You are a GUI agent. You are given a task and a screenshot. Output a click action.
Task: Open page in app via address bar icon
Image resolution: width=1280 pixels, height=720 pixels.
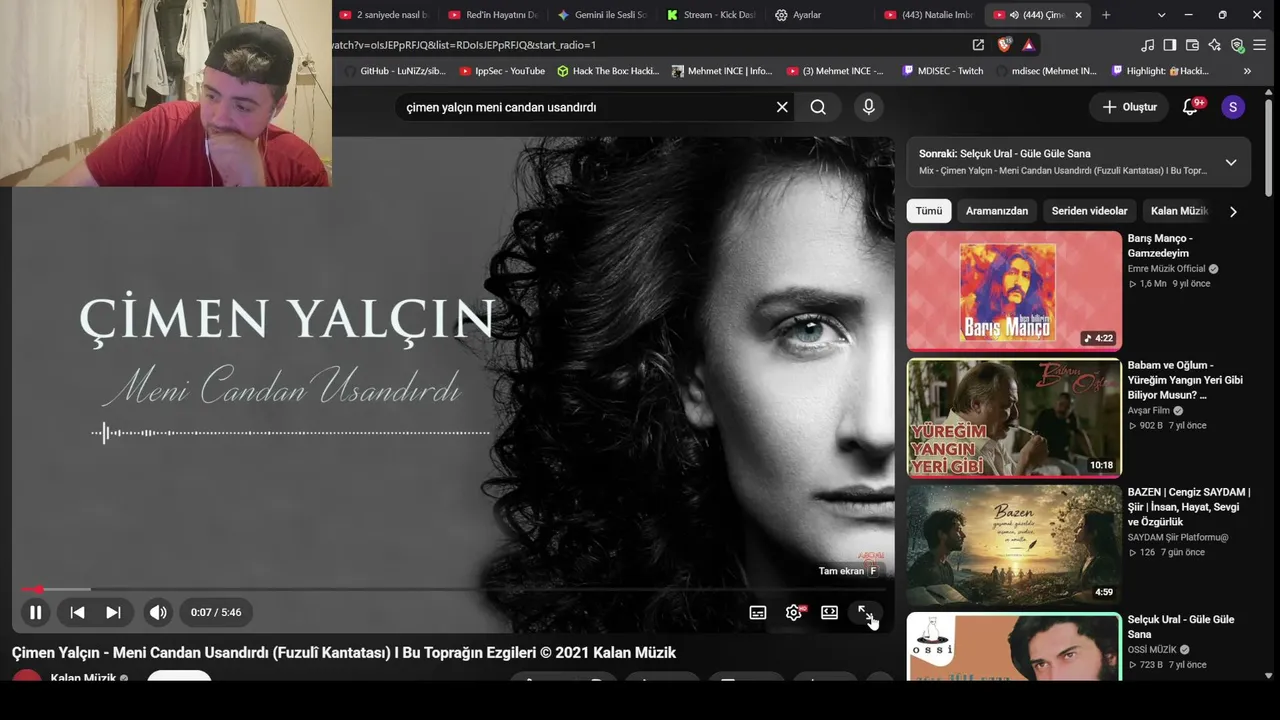pyautogui.click(x=978, y=45)
